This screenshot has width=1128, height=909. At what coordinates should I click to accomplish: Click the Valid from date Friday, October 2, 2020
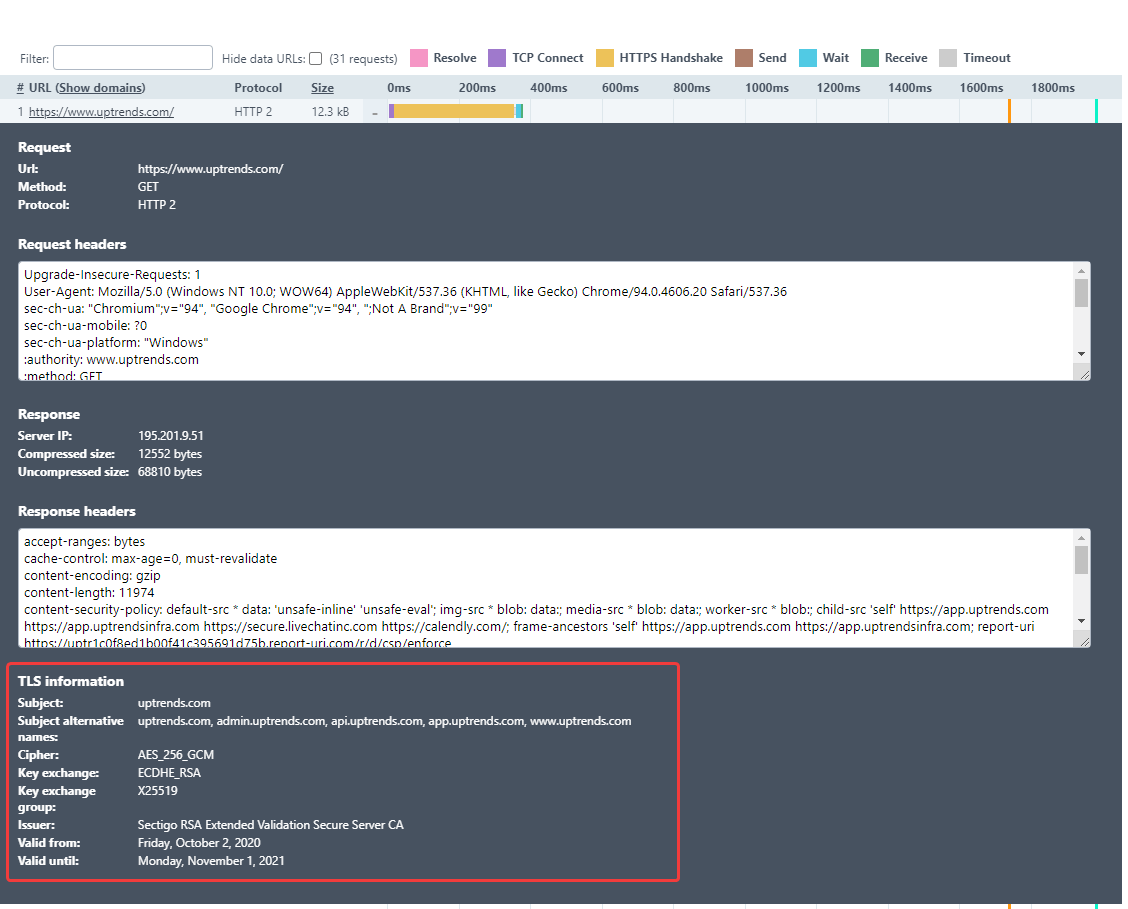pos(199,843)
